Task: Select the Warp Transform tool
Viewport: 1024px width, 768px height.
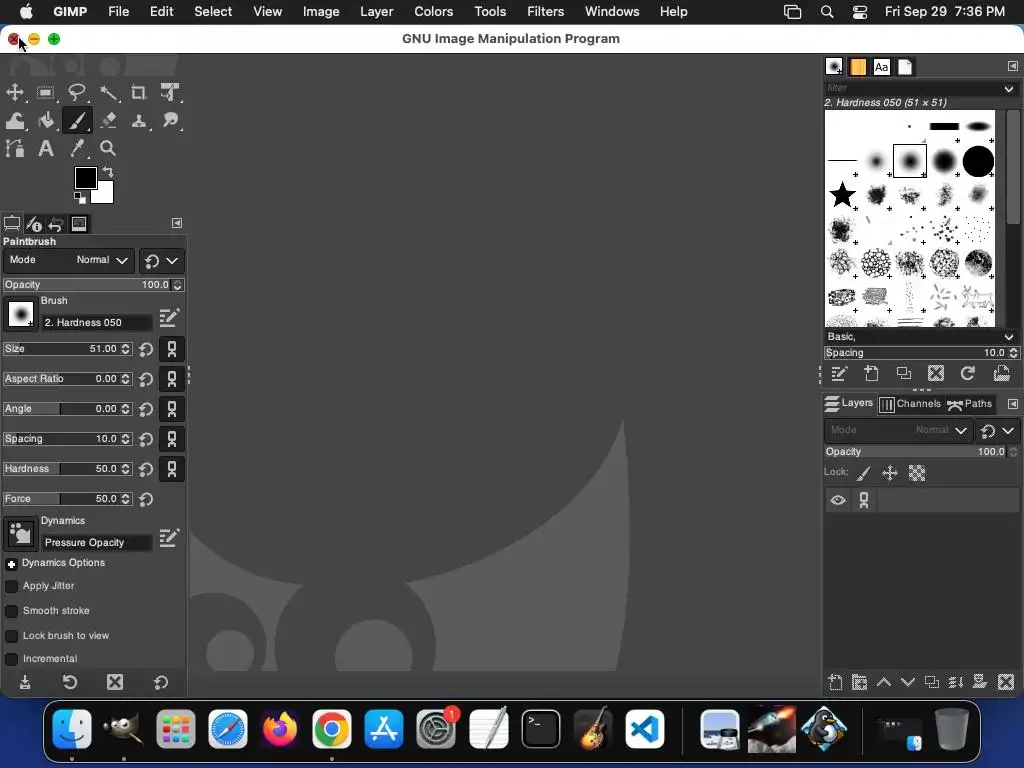Action: point(15,120)
